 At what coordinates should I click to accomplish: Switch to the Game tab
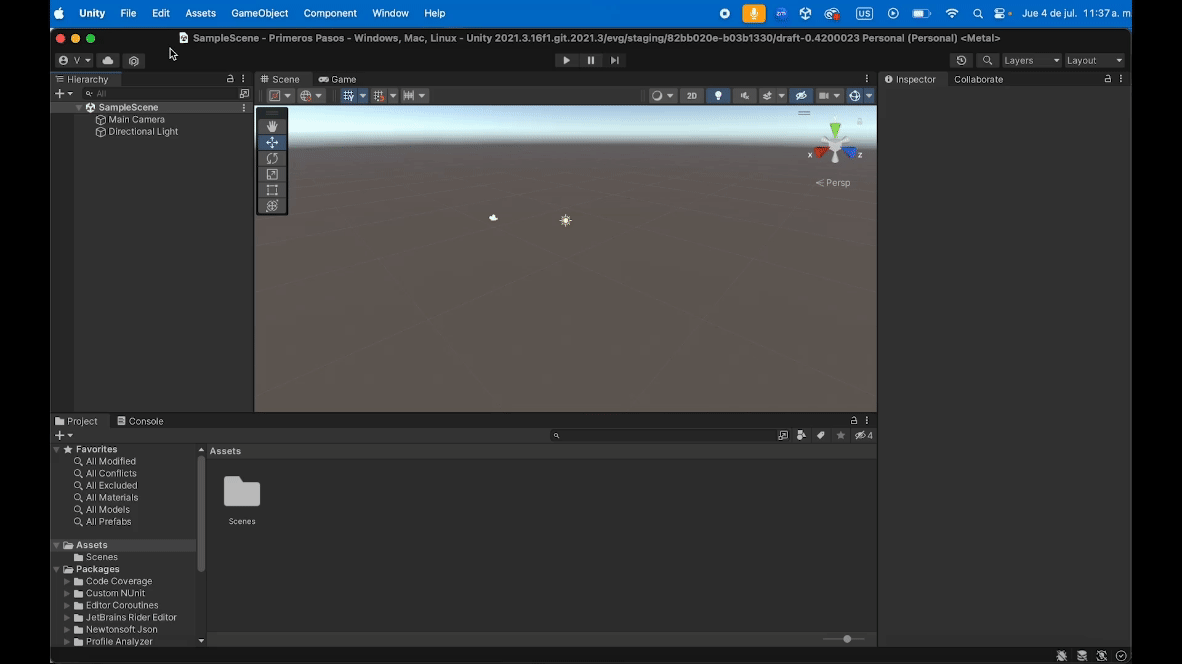tap(338, 79)
